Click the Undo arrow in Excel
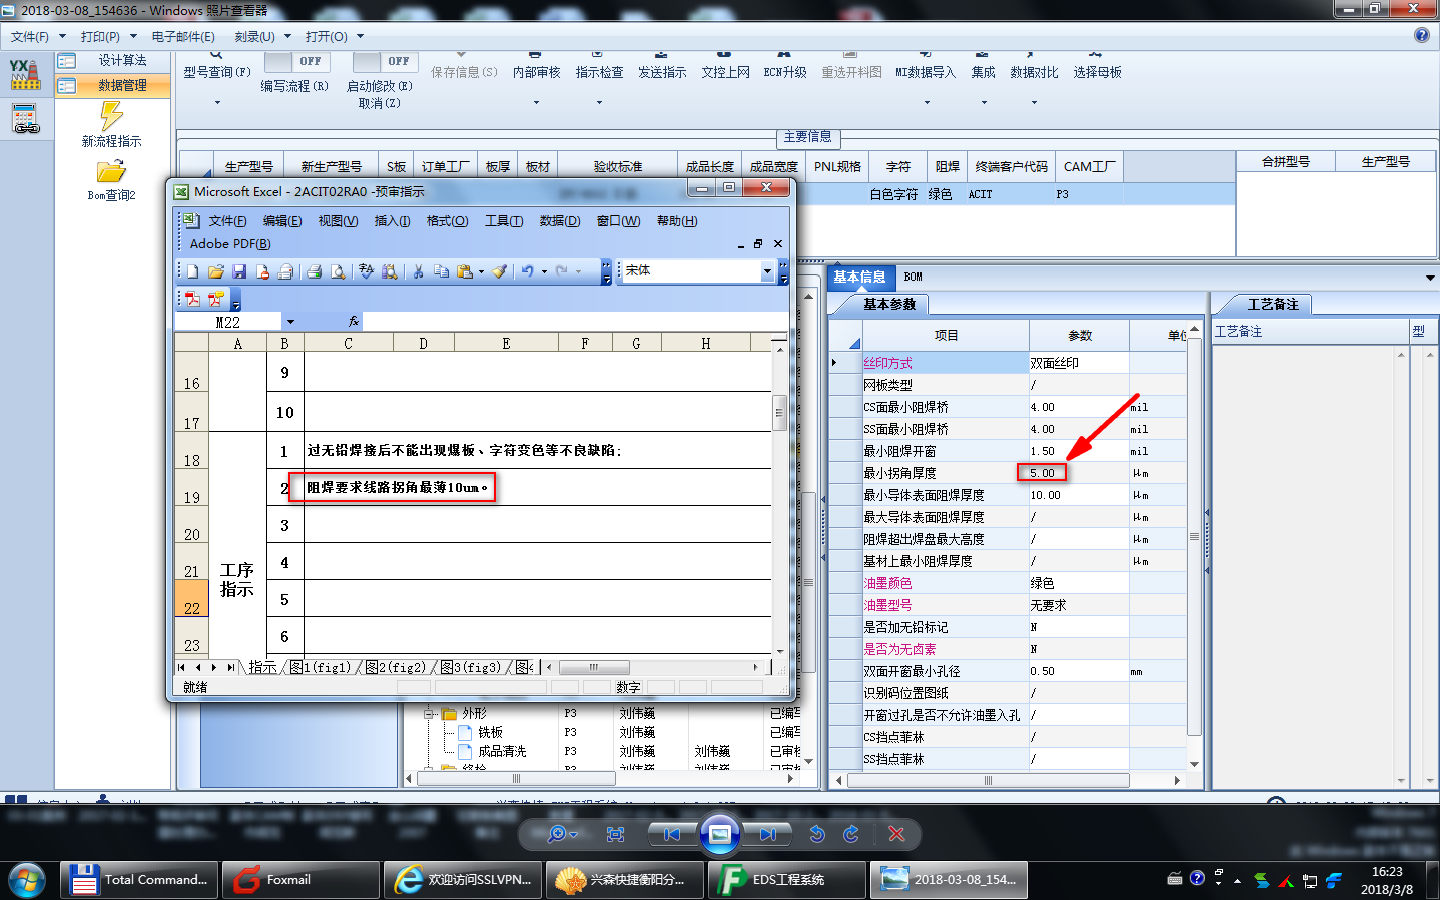The height and width of the screenshot is (900, 1440). point(527,271)
